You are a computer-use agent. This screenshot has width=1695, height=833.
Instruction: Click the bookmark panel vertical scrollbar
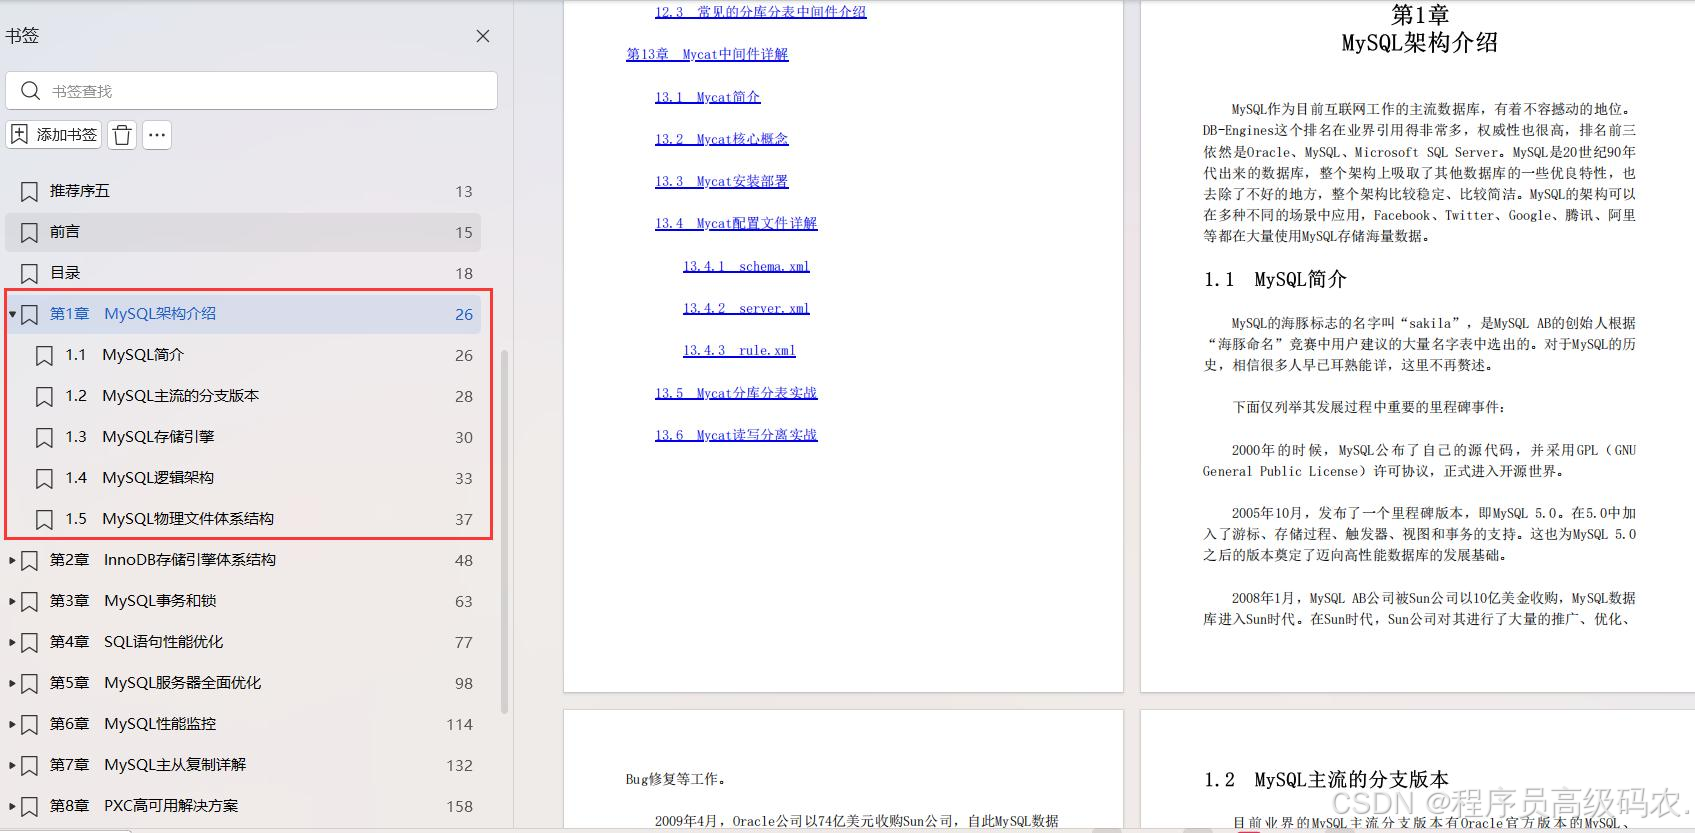coord(504,531)
